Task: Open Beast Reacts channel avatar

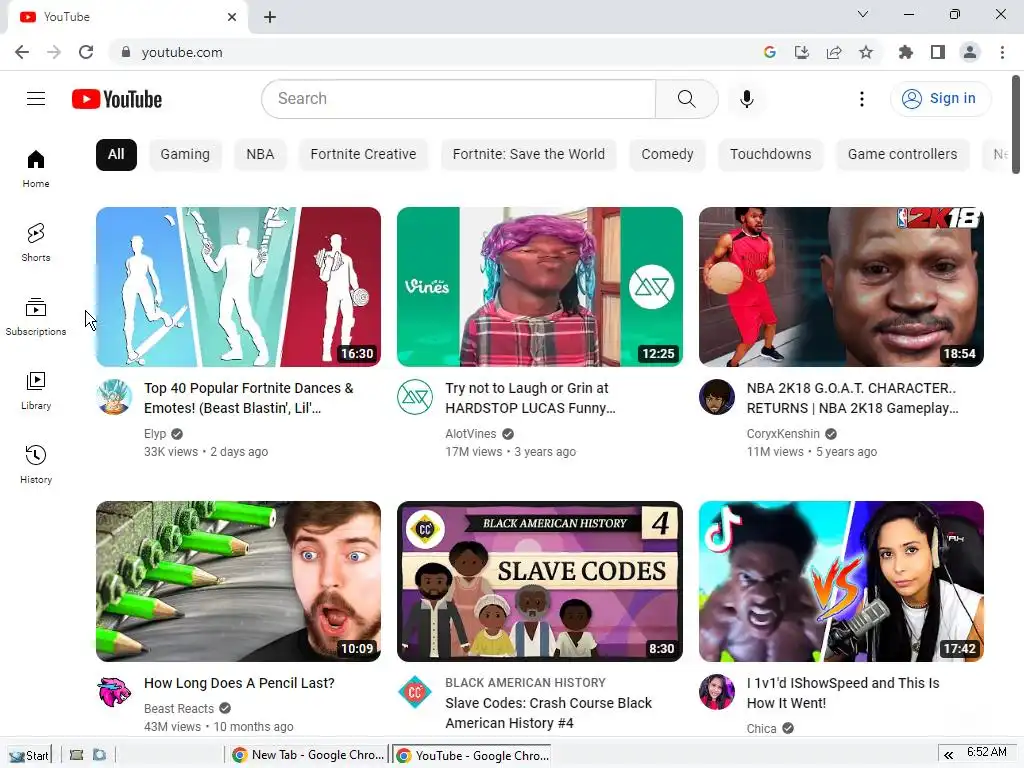Action: (x=114, y=692)
